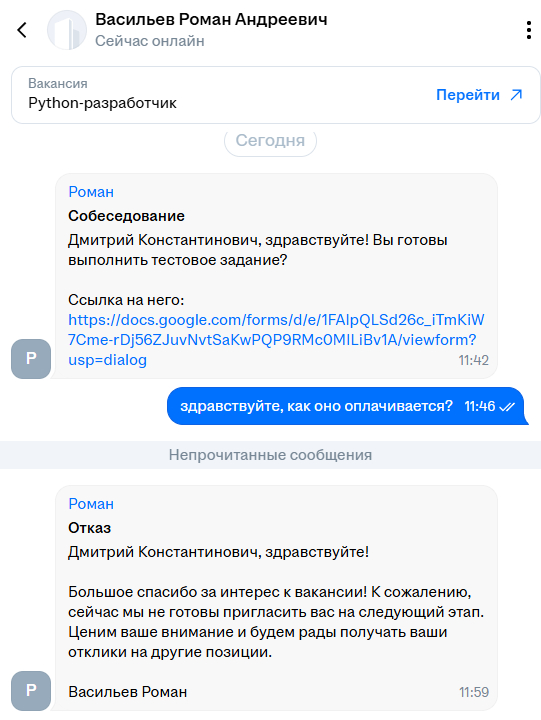Click the arrow icon next to Перейти
Screen dimensions: 541x720
coord(517,95)
